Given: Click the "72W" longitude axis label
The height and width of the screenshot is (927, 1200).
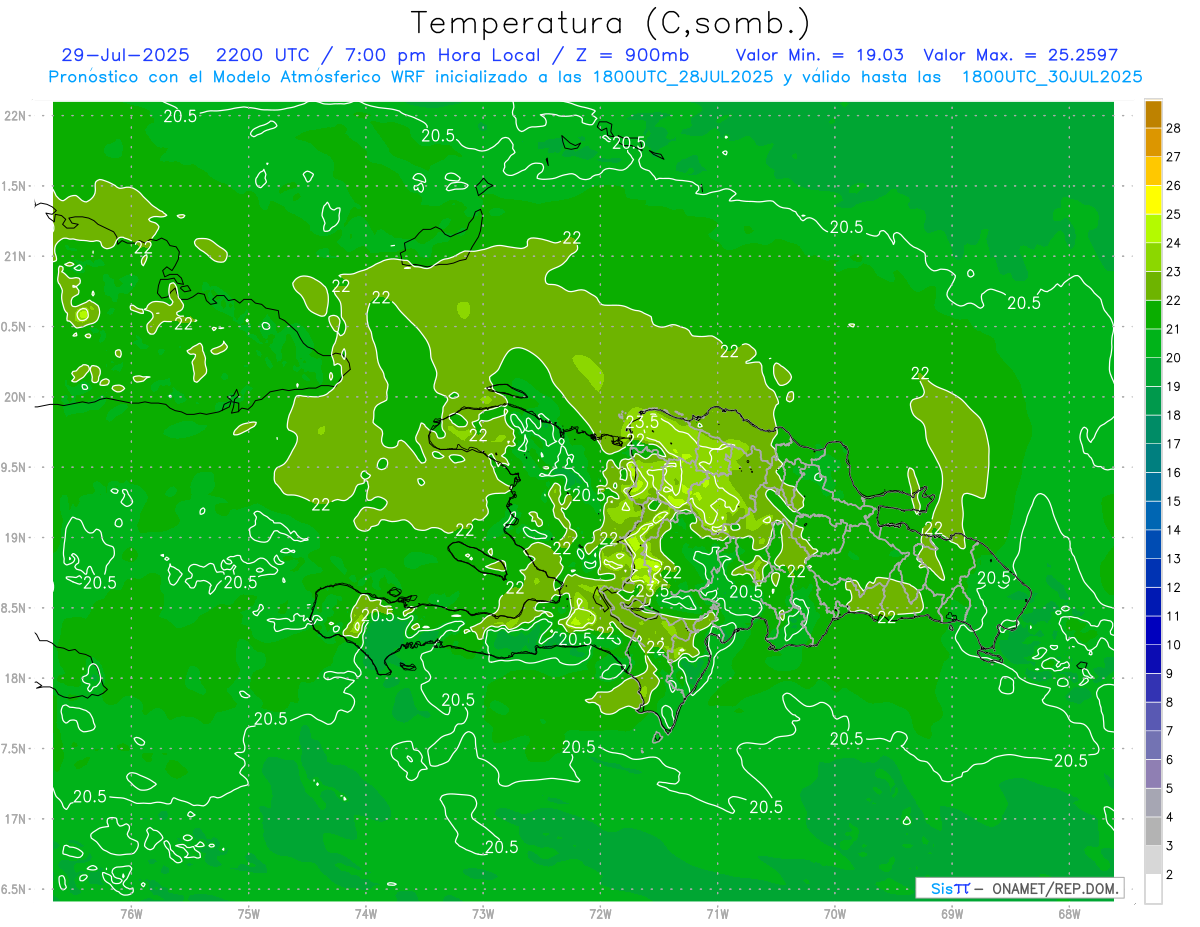Looking at the screenshot, I should (600, 914).
